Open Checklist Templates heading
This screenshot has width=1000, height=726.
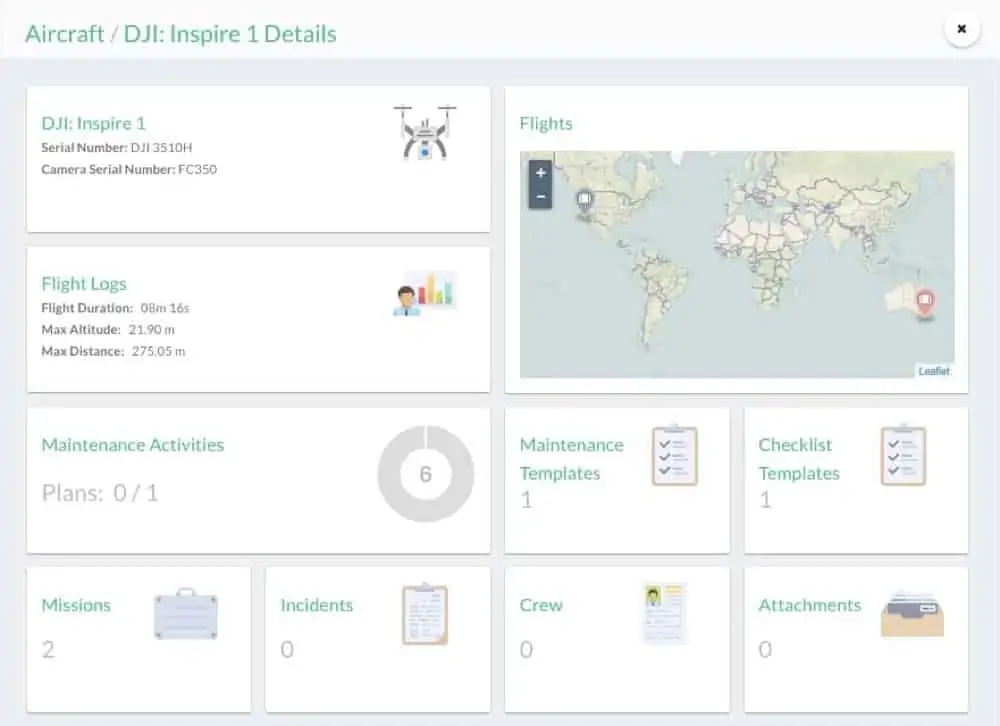[799, 459]
